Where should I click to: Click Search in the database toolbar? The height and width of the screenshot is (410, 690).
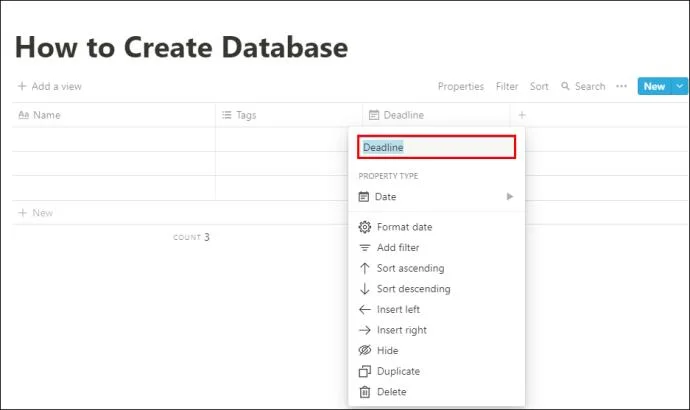(583, 87)
